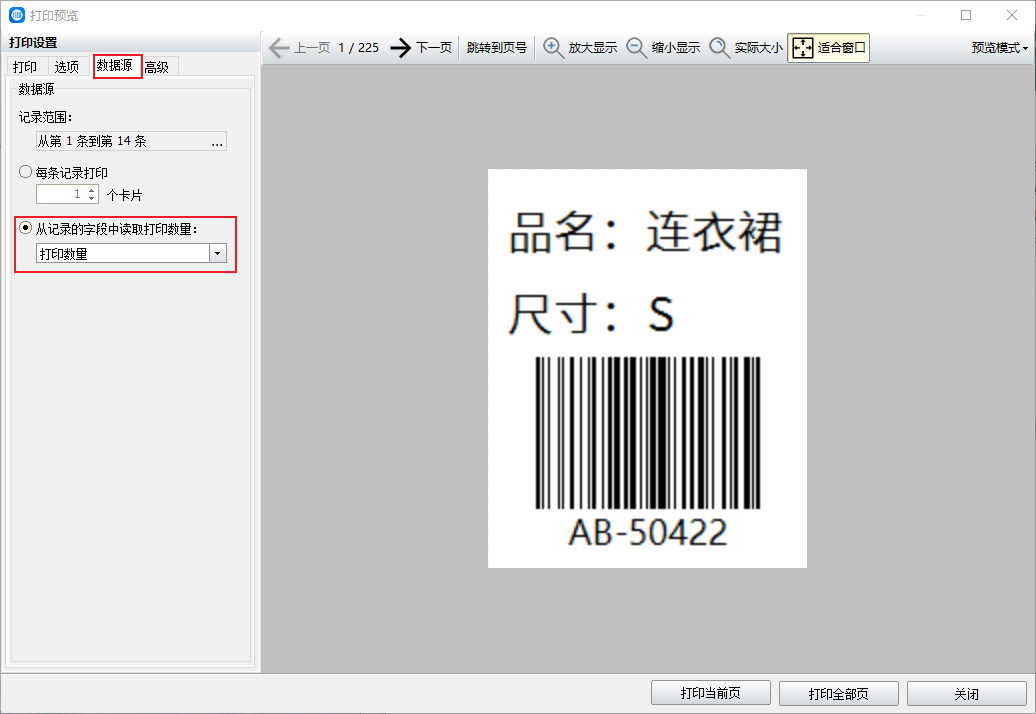Viewport: 1036px width, 714px height.
Task: Click the fit-to-window icon
Action: click(x=803, y=48)
